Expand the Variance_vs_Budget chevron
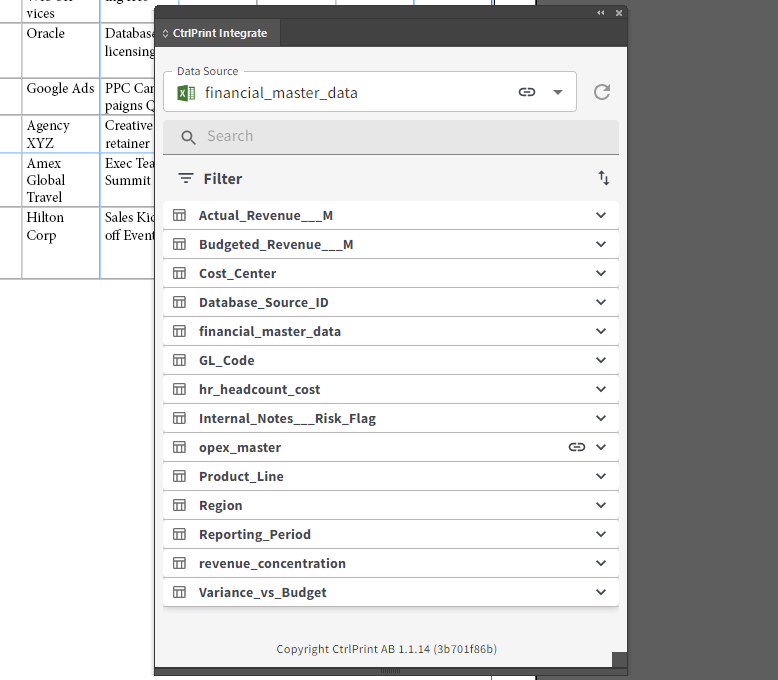778x680 pixels. coord(601,592)
